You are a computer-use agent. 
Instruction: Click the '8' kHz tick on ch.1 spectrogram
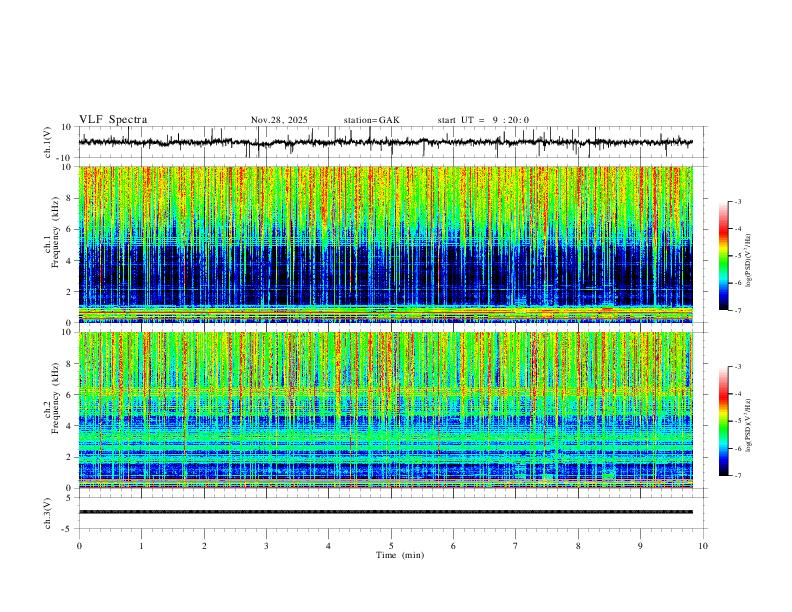pyautogui.click(x=71, y=198)
